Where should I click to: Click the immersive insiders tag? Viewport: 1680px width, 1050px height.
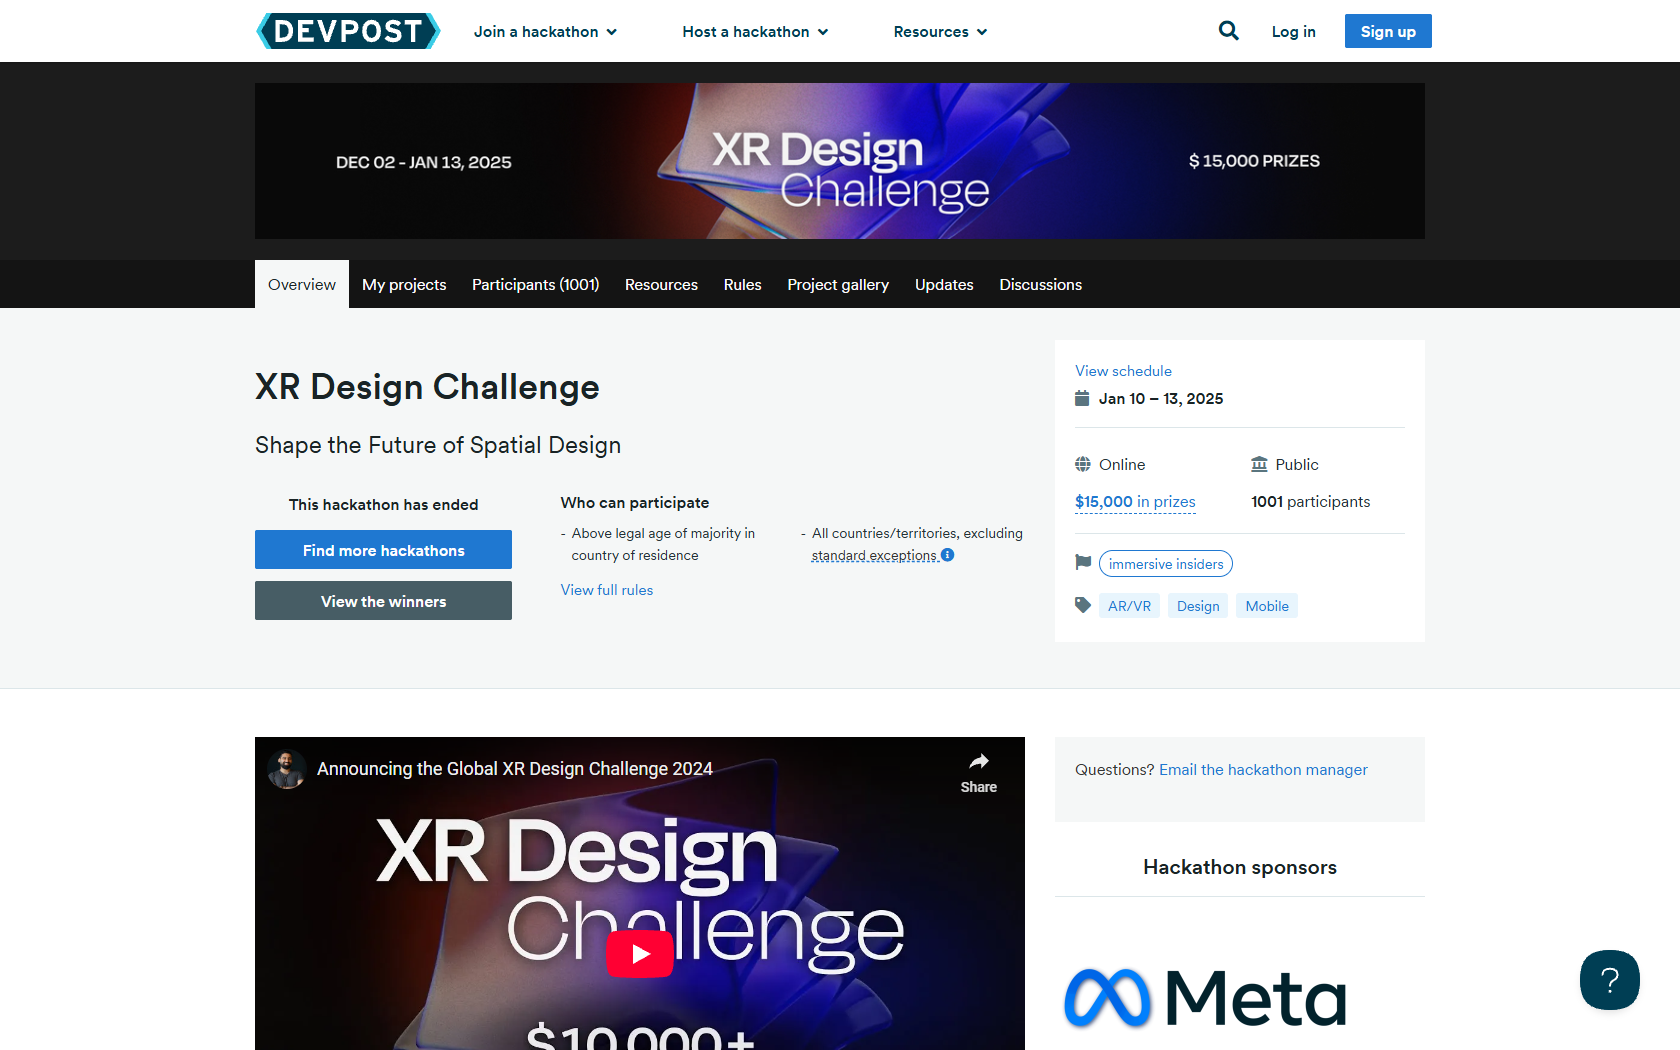[1165, 564]
